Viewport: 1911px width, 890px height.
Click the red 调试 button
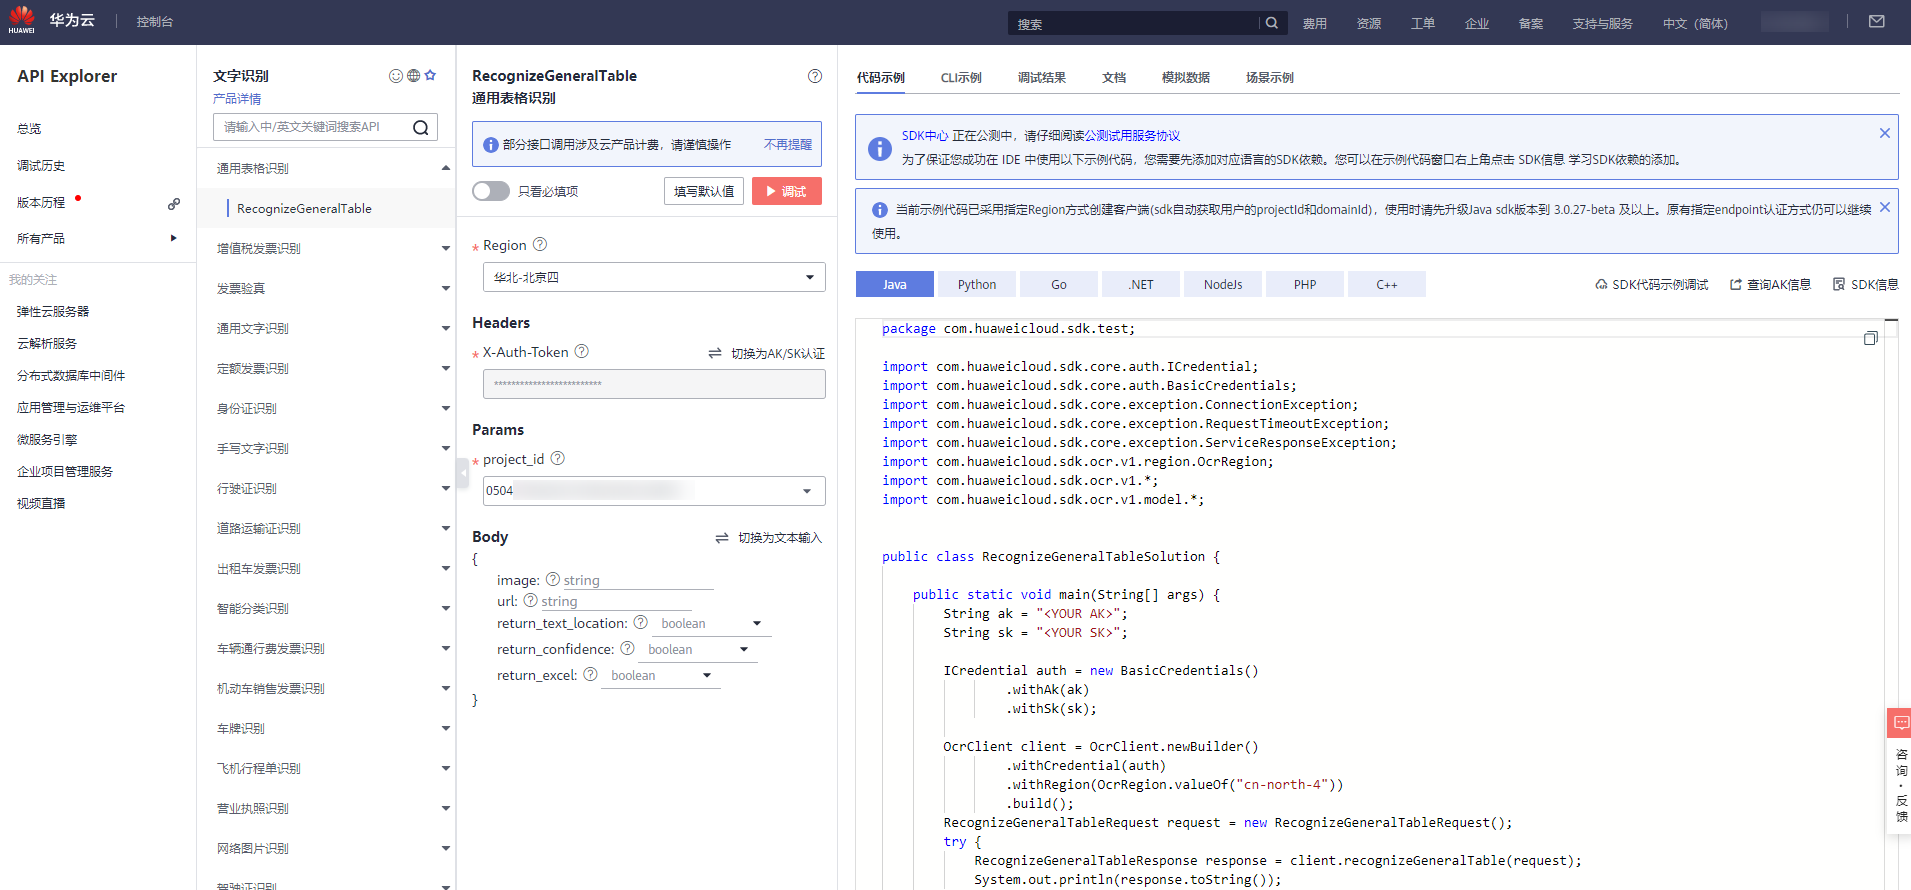tap(787, 191)
